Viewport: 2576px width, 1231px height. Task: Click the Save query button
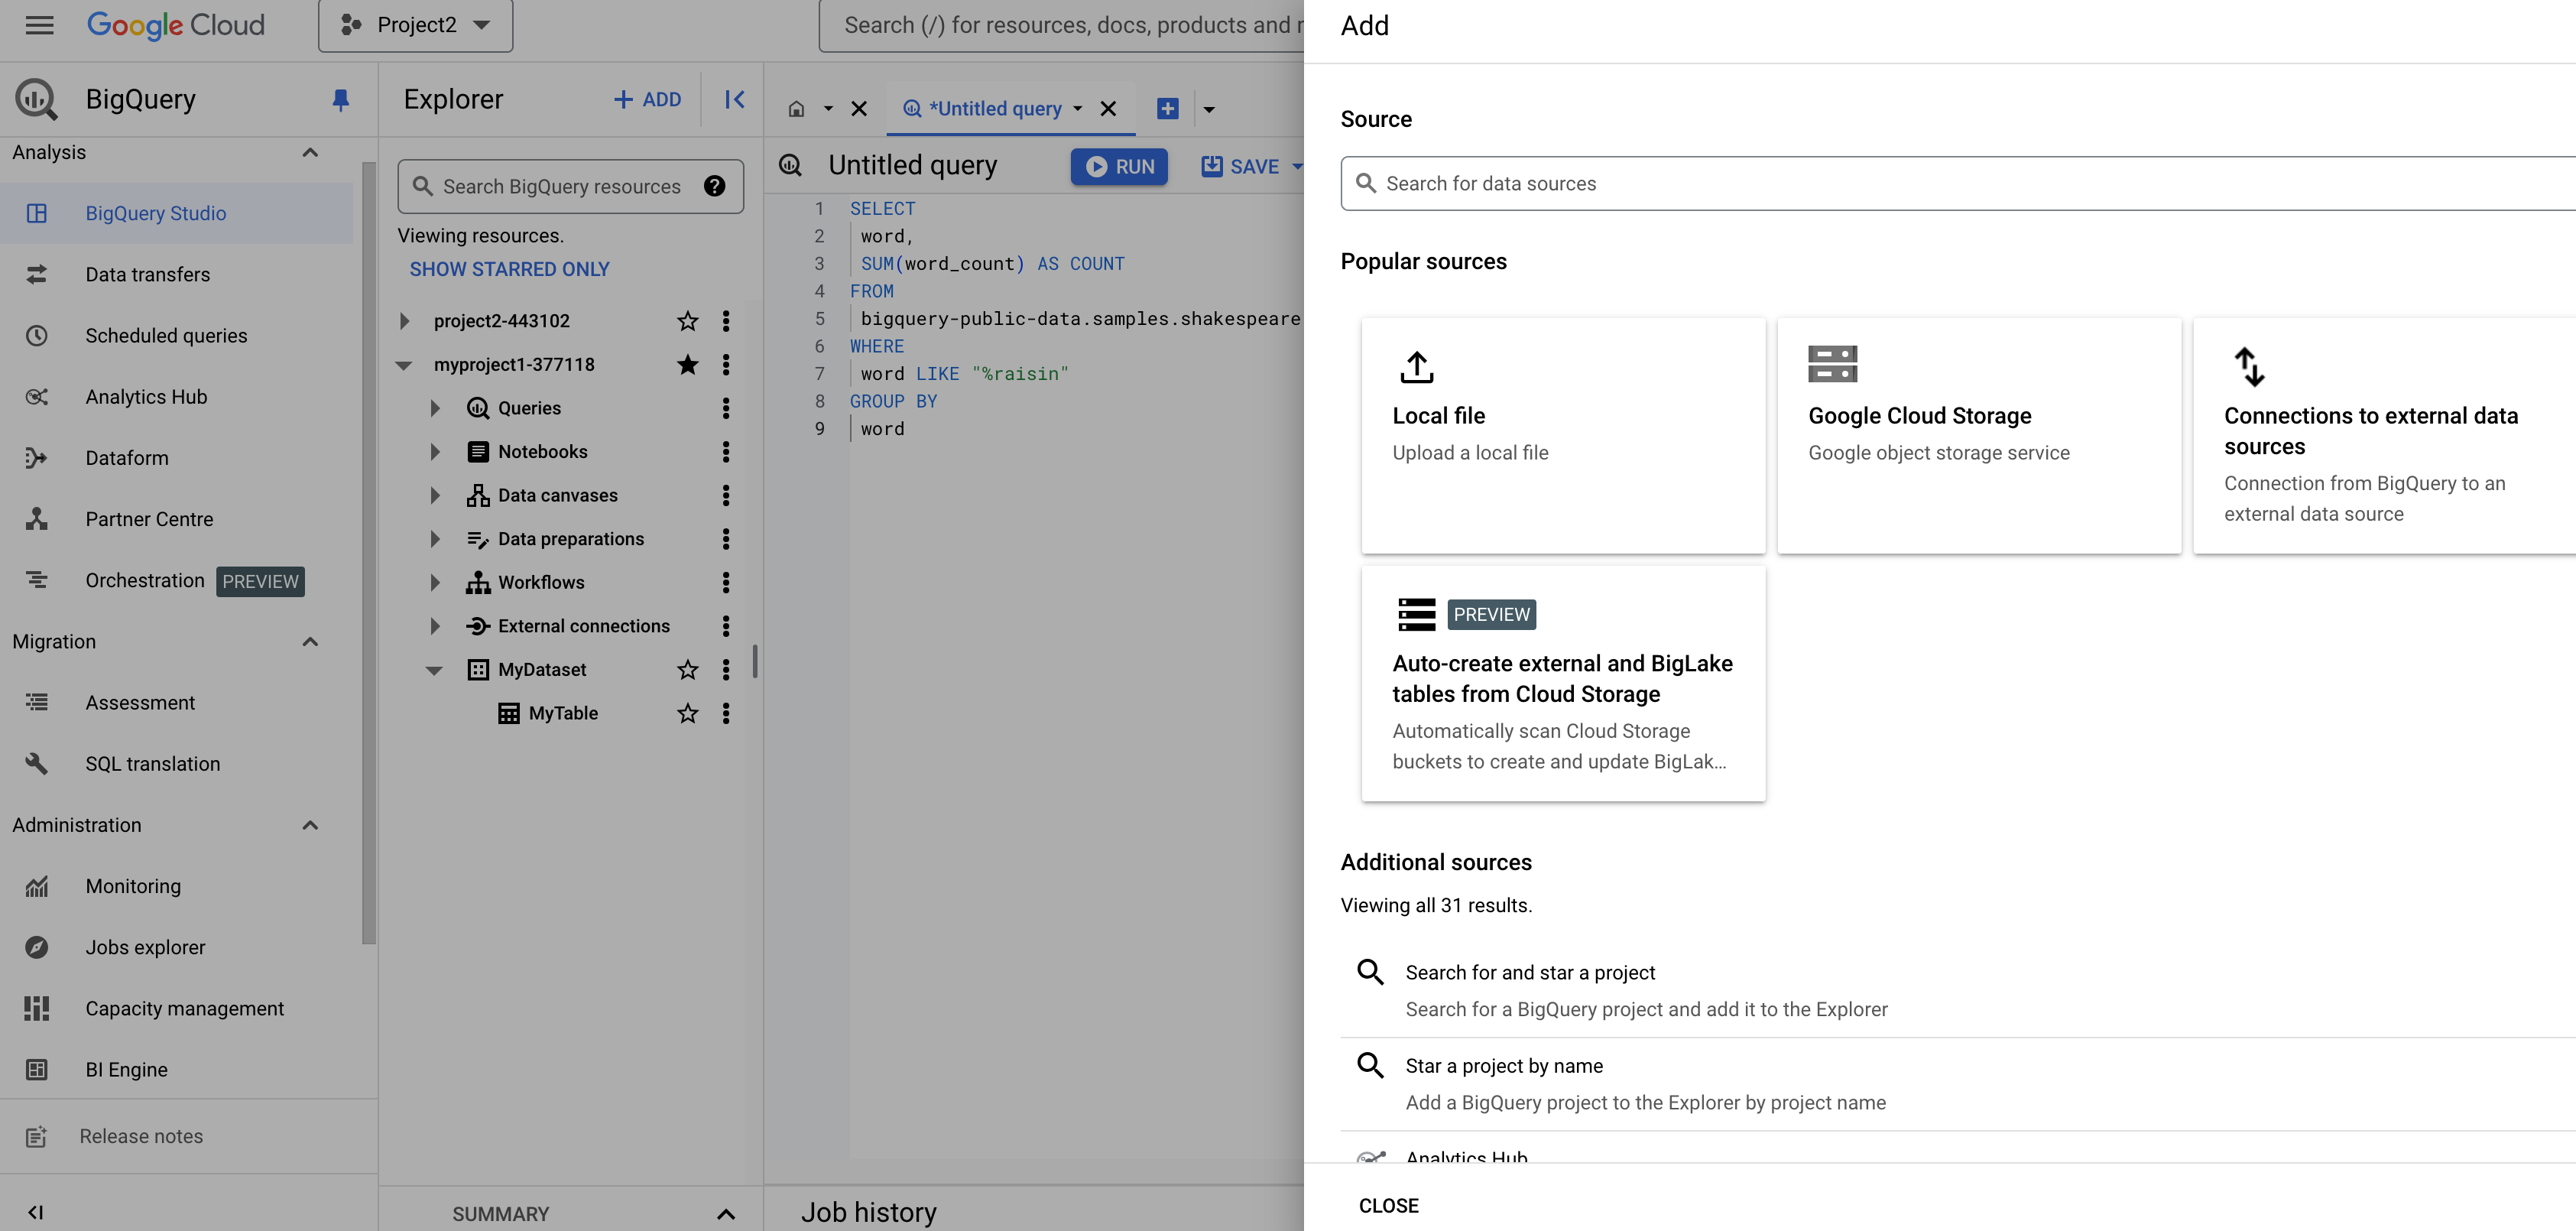pos(1244,164)
